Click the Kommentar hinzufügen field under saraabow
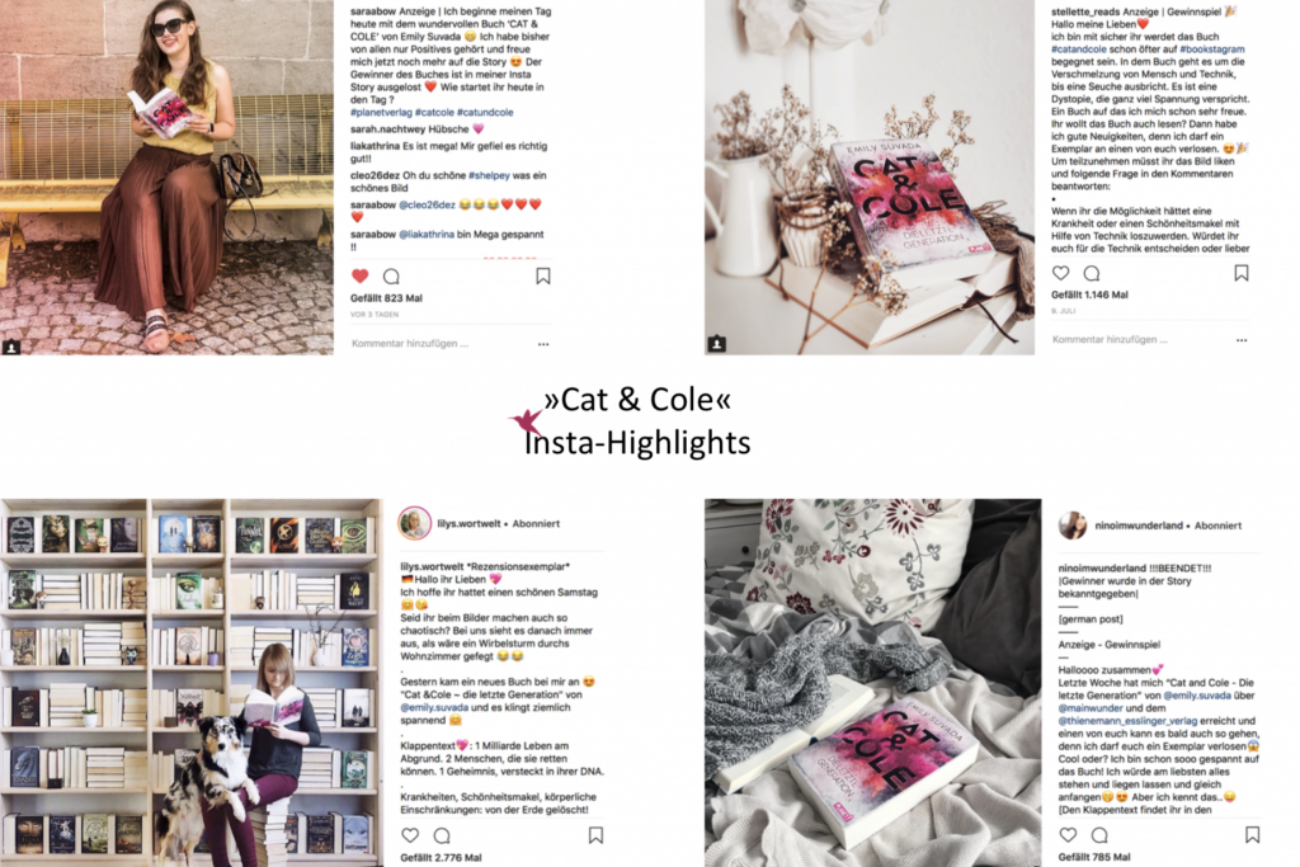Image resolution: width=1300 pixels, height=867 pixels. point(410,343)
